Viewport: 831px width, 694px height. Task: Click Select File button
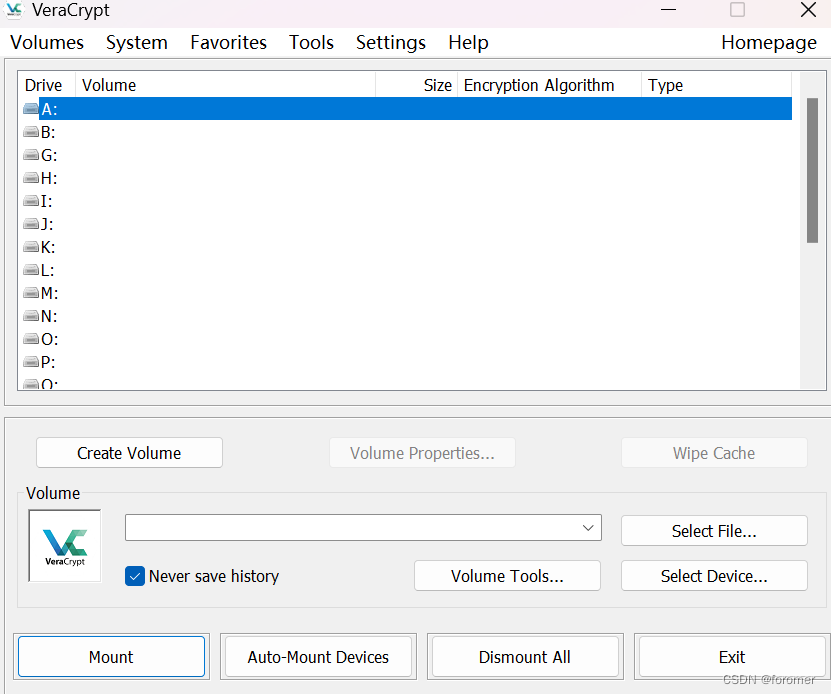(x=714, y=531)
